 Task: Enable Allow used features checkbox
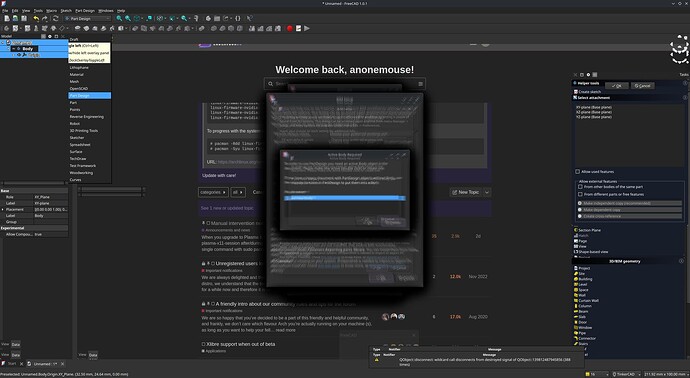[577, 172]
